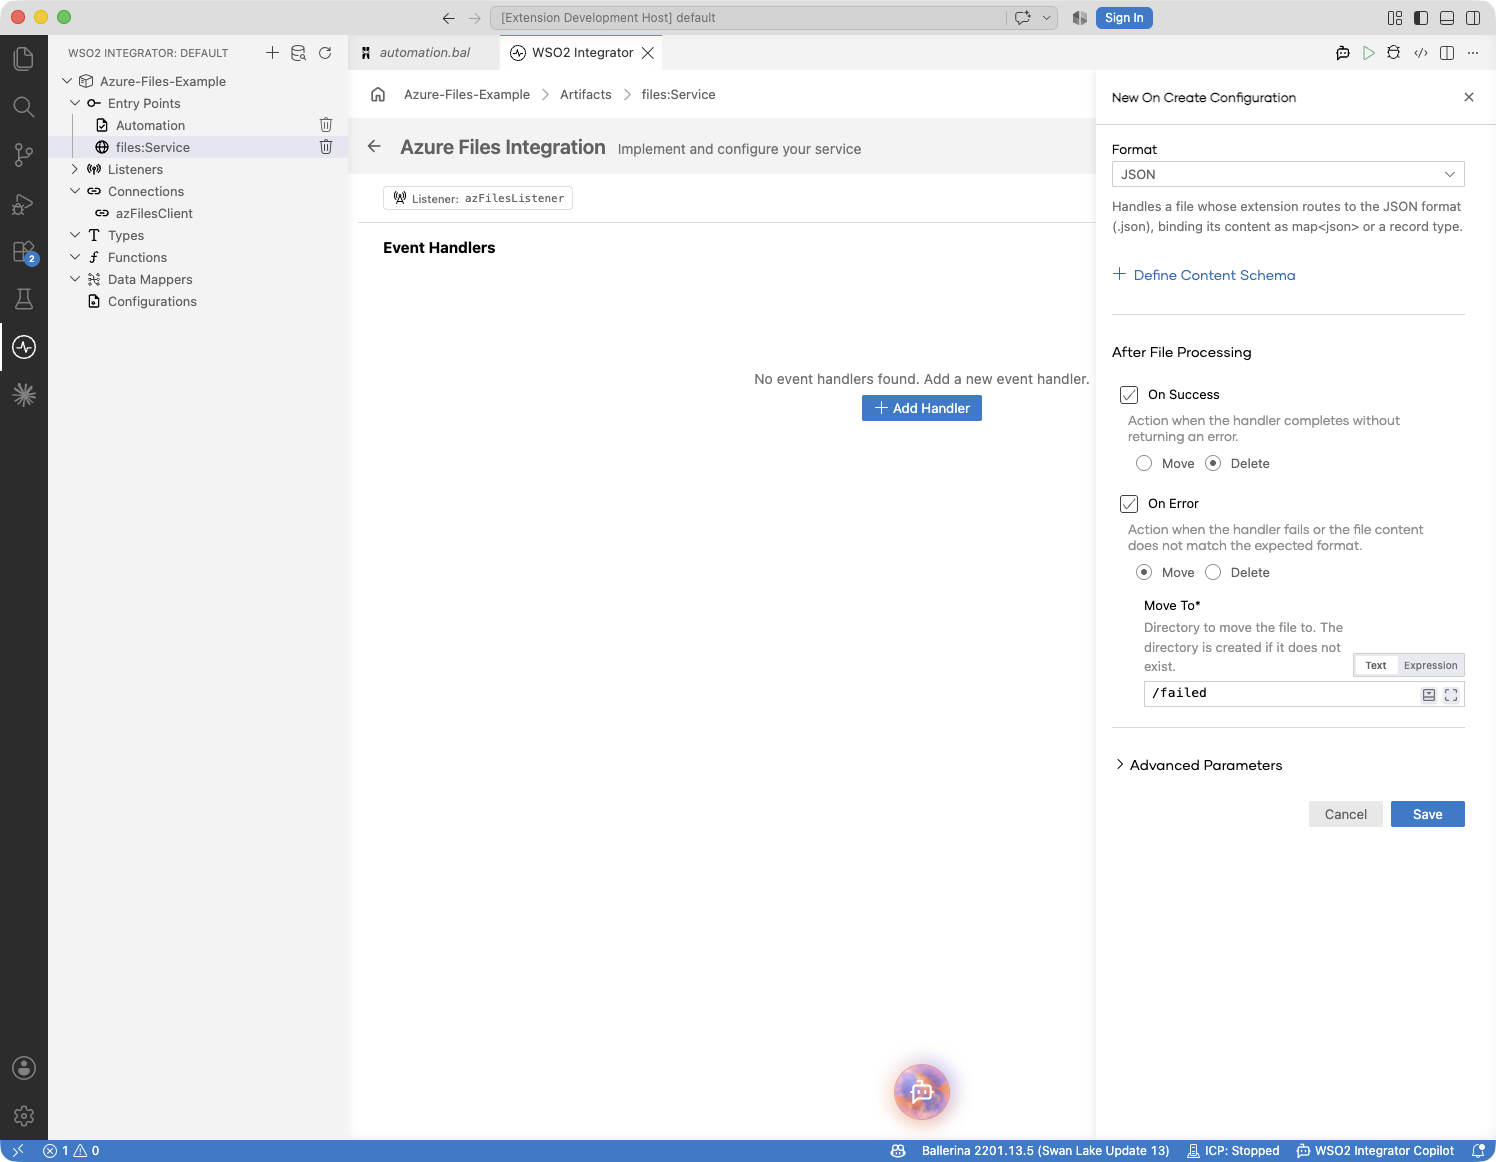Expand the Listeners tree node
This screenshot has height=1162, width=1496.
(x=75, y=169)
